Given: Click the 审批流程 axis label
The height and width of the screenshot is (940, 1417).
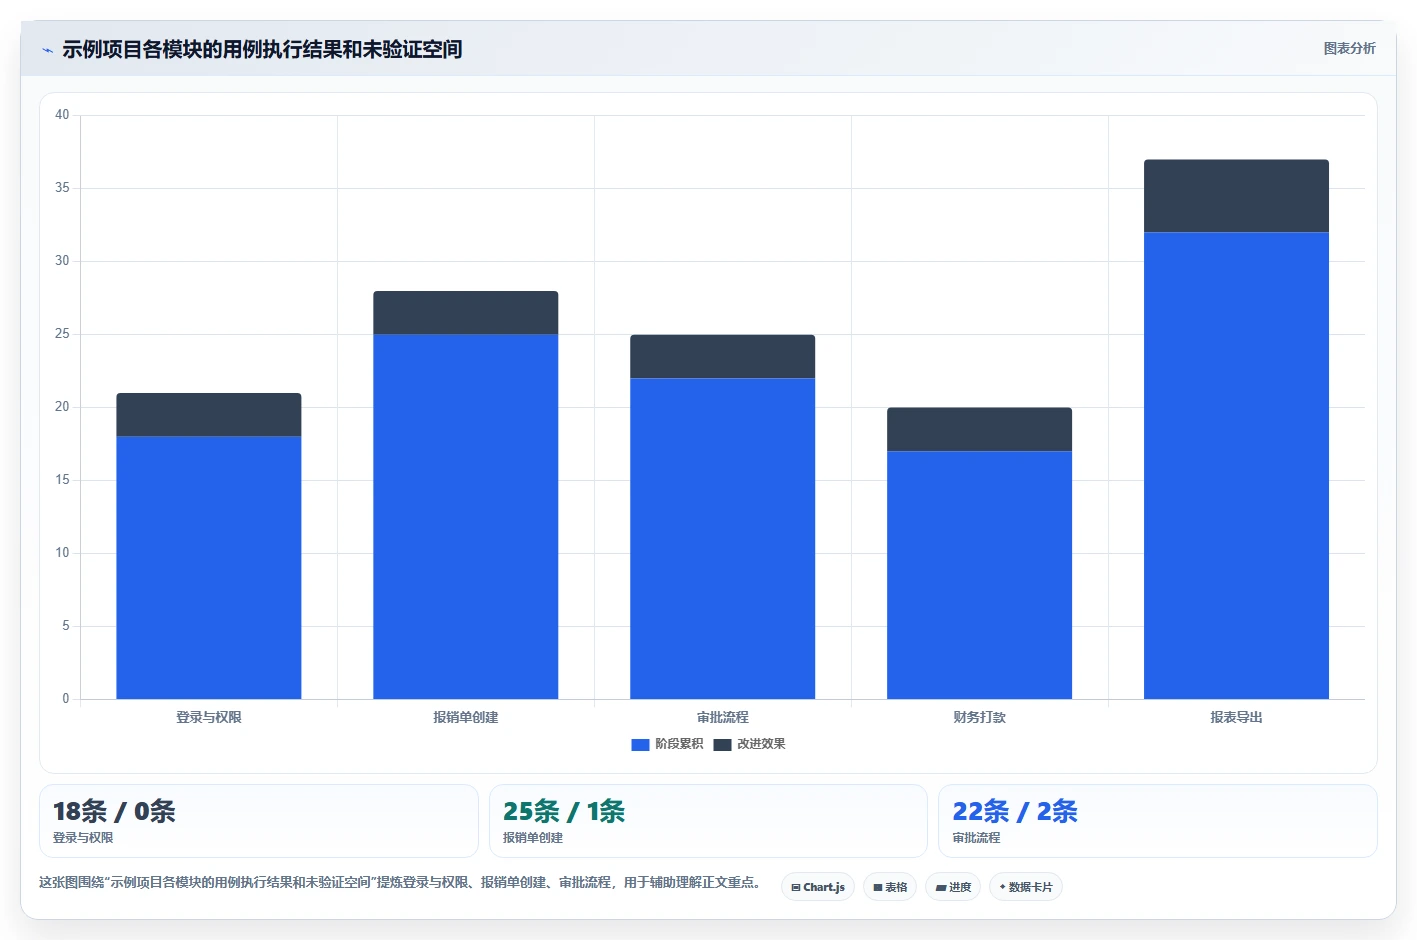Looking at the screenshot, I should (723, 717).
